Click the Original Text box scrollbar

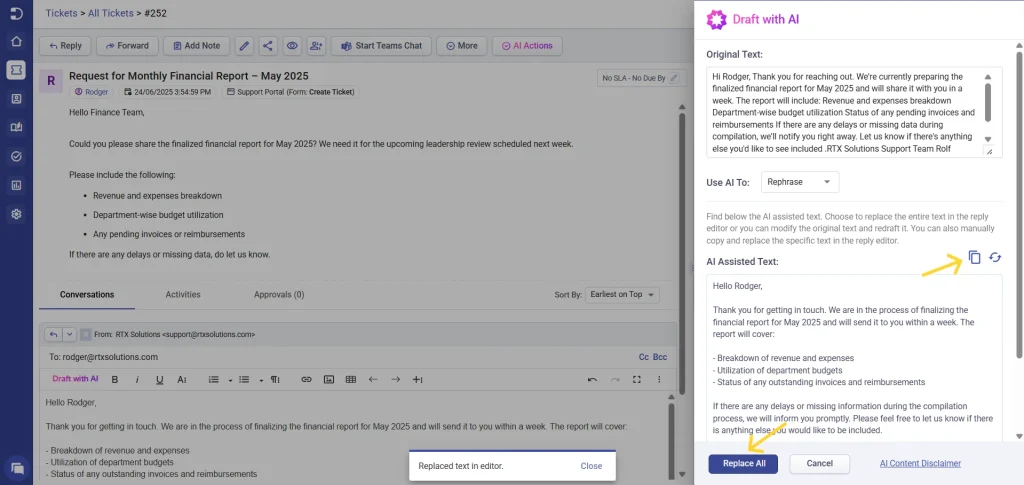pyautogui.click(x=988, y=102)
